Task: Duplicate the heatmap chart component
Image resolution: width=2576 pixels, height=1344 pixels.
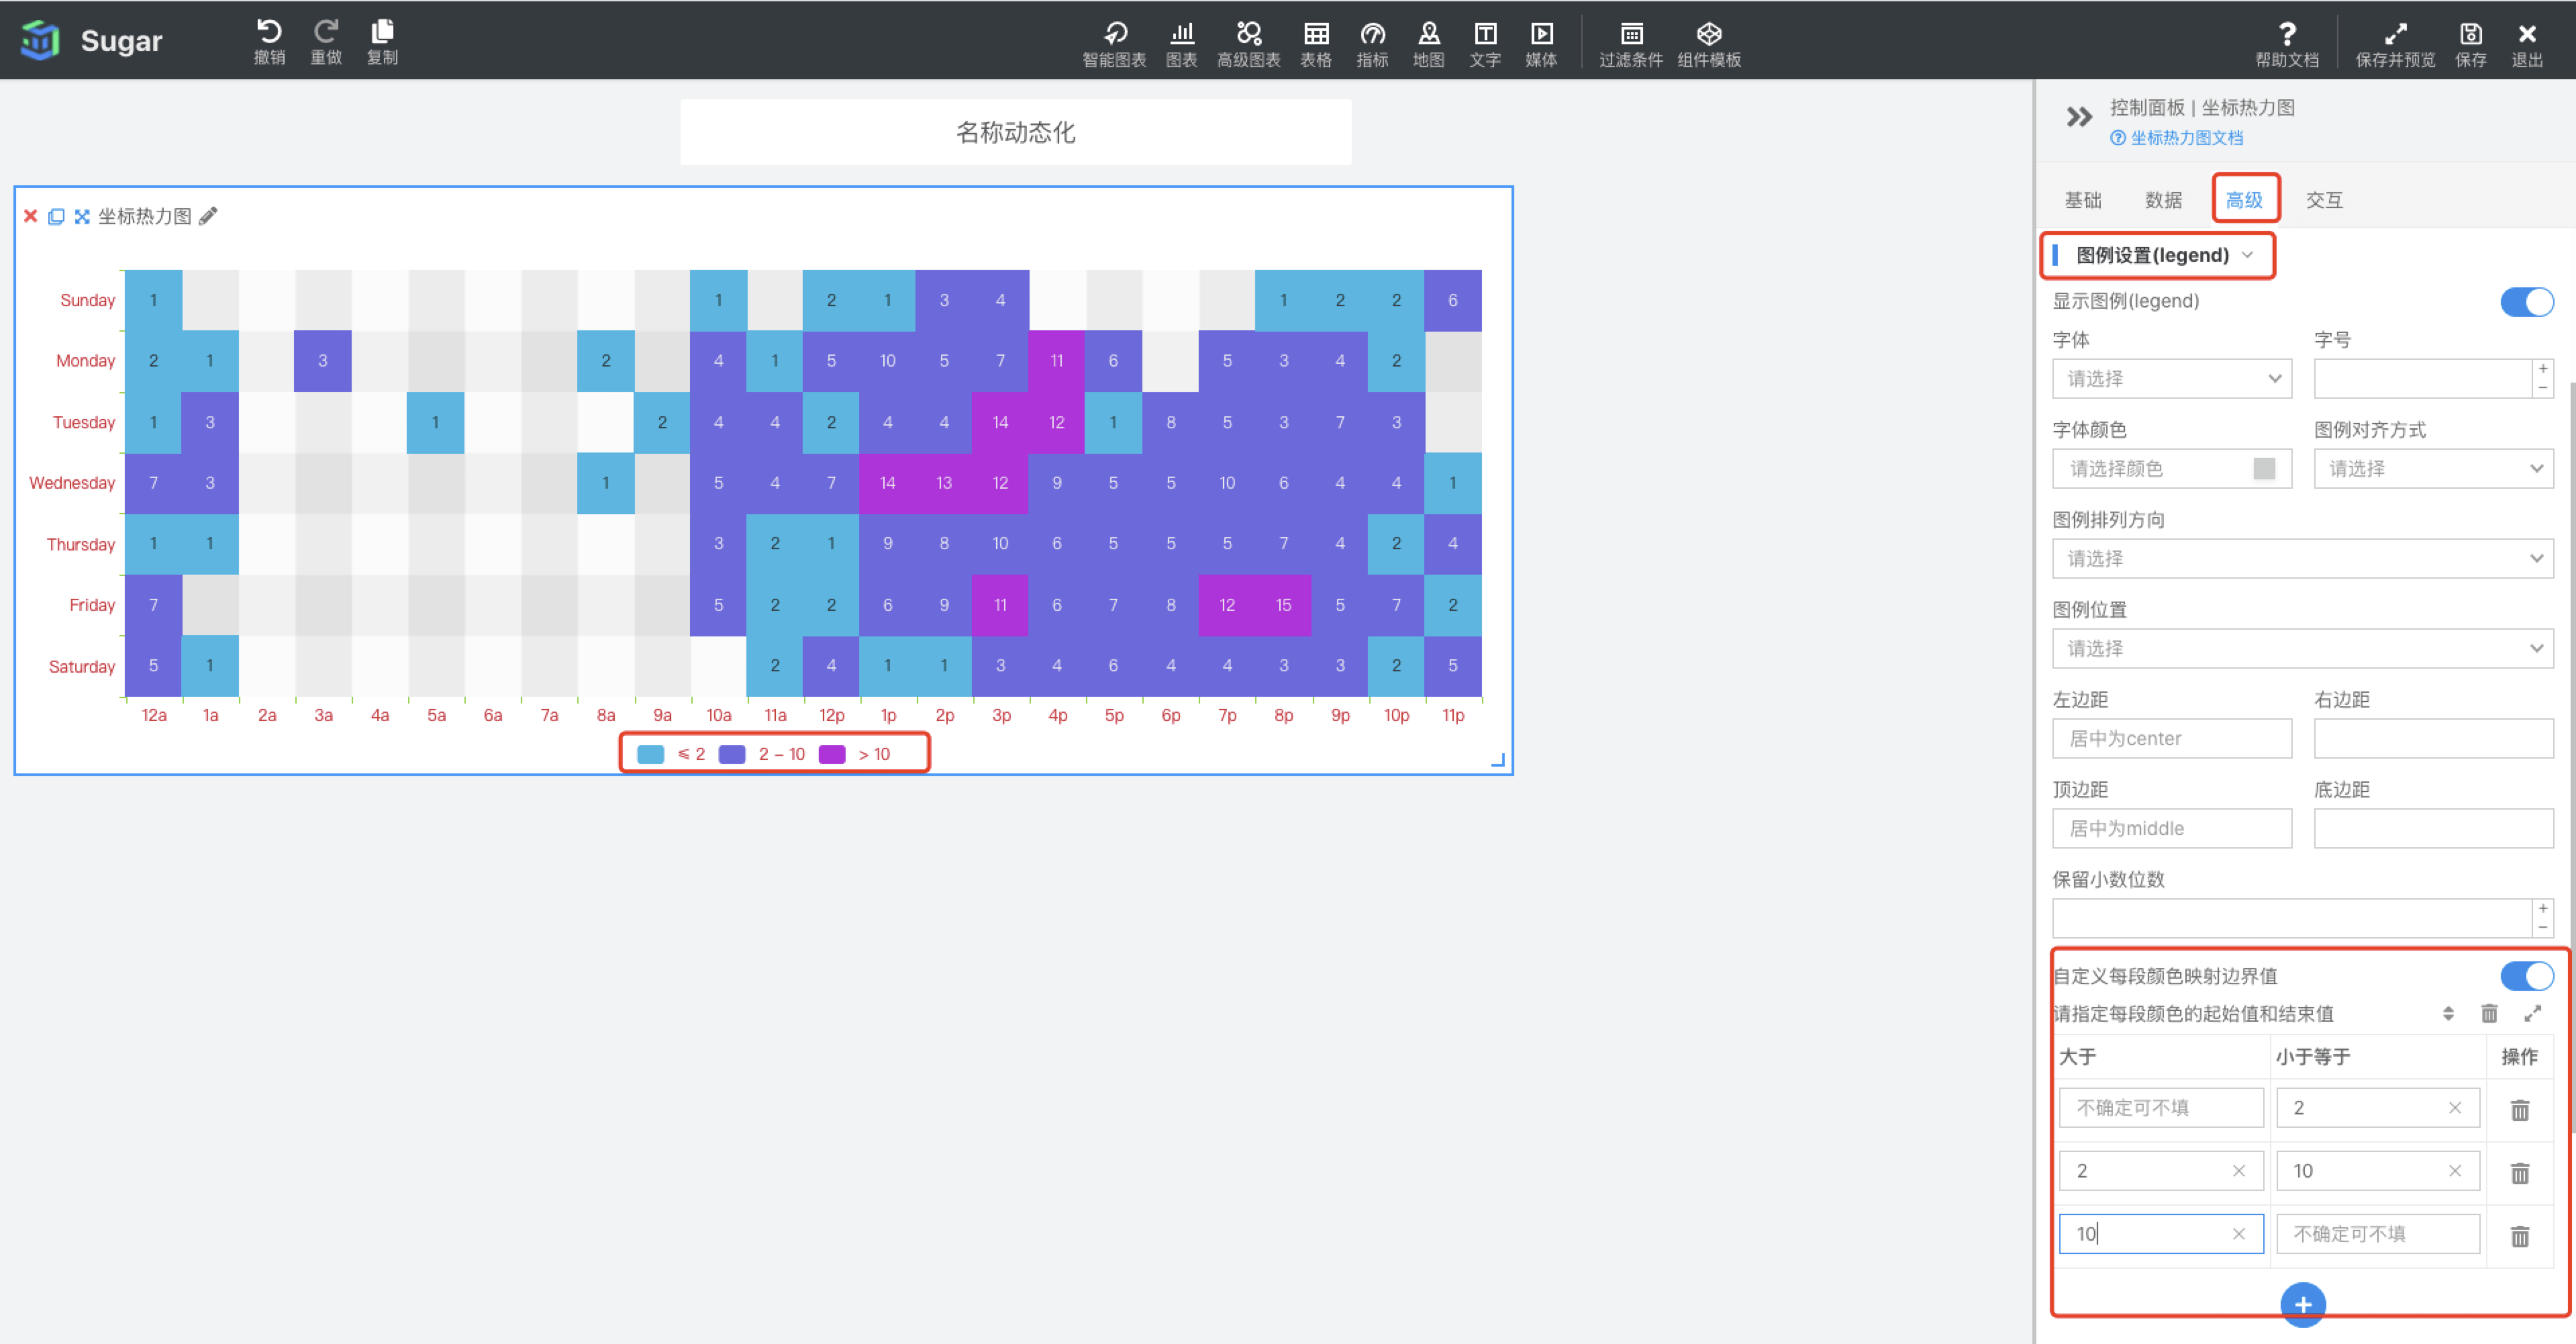Action: (x=56, y=216)
